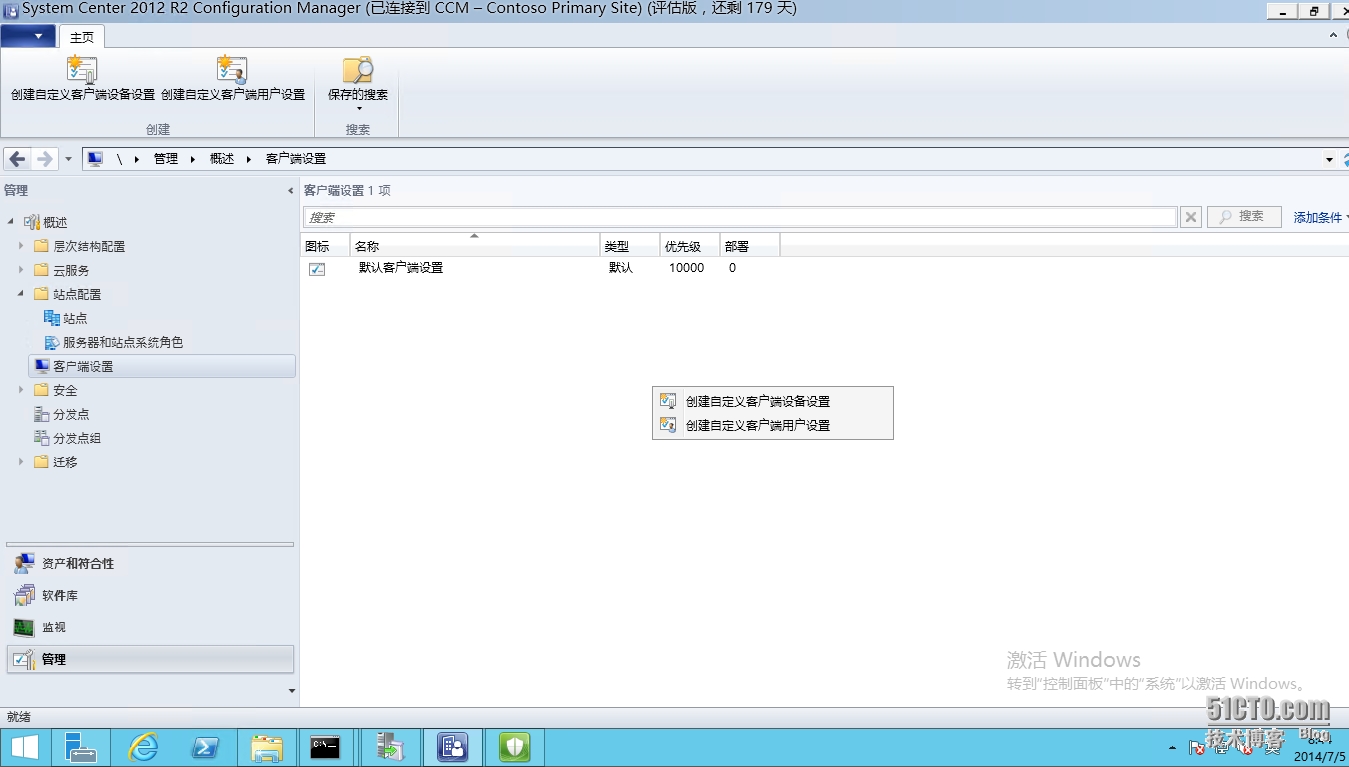Click the 创建自定义客户端设备设置 ribbon icon
The image size is (1349, 767).
(82, 69)
